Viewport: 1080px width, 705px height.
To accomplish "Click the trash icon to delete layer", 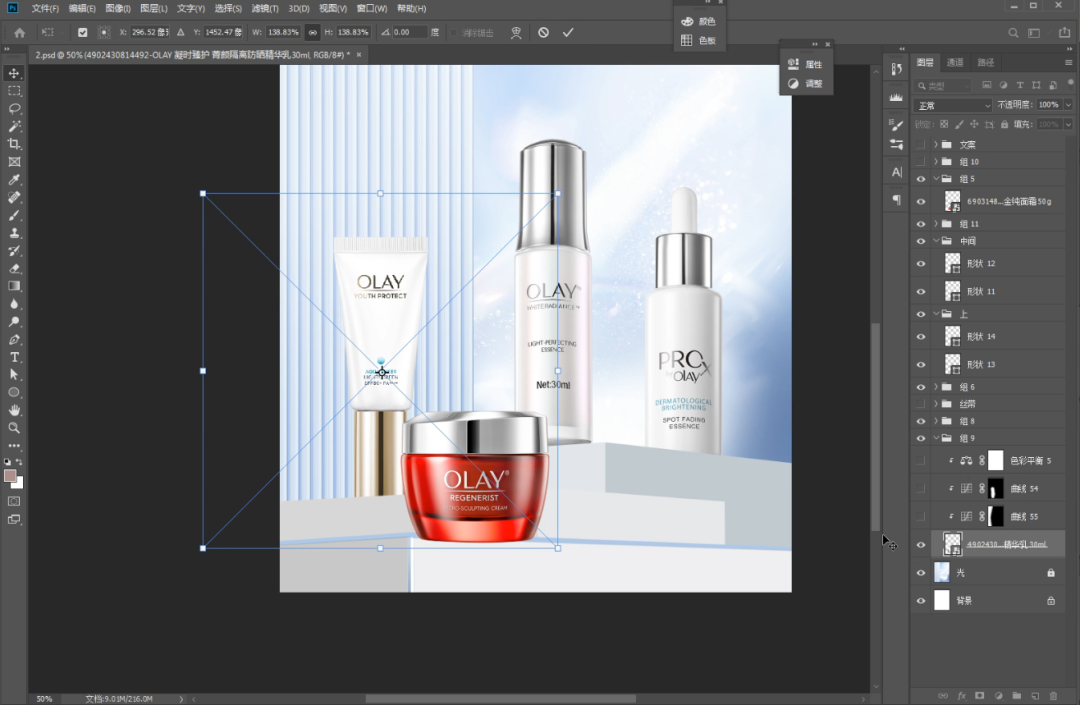I will tap(1053, 696).
